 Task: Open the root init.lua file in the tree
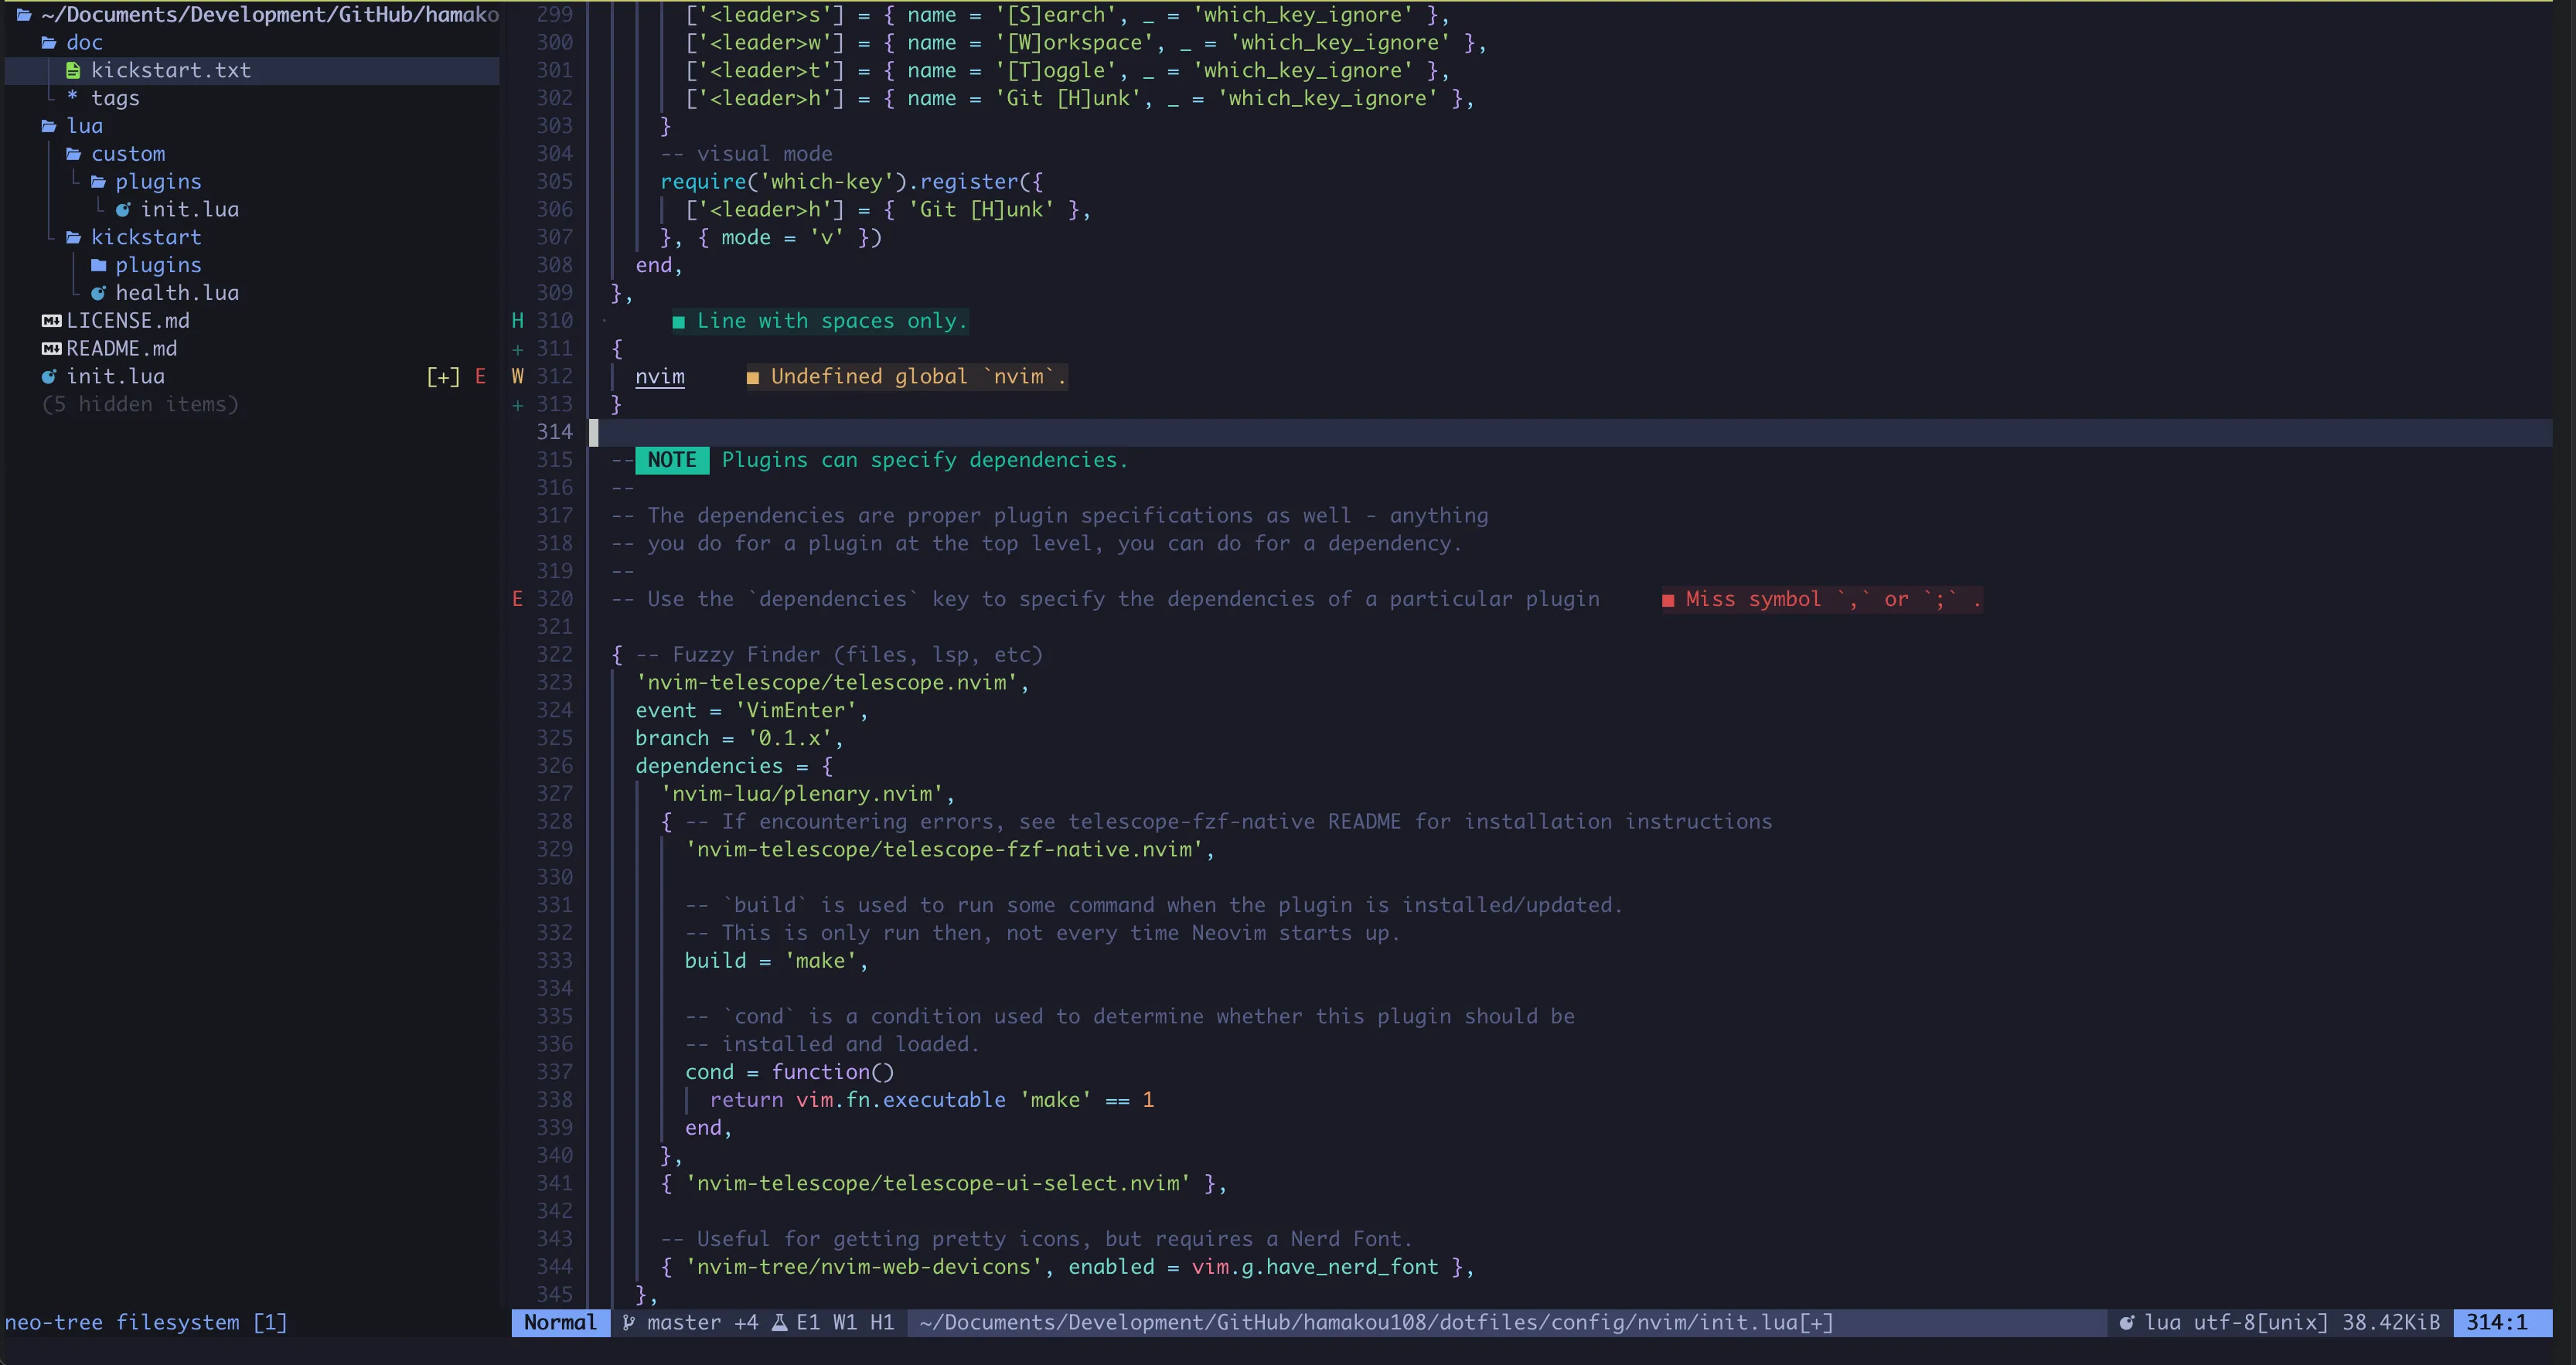point(115,377)
